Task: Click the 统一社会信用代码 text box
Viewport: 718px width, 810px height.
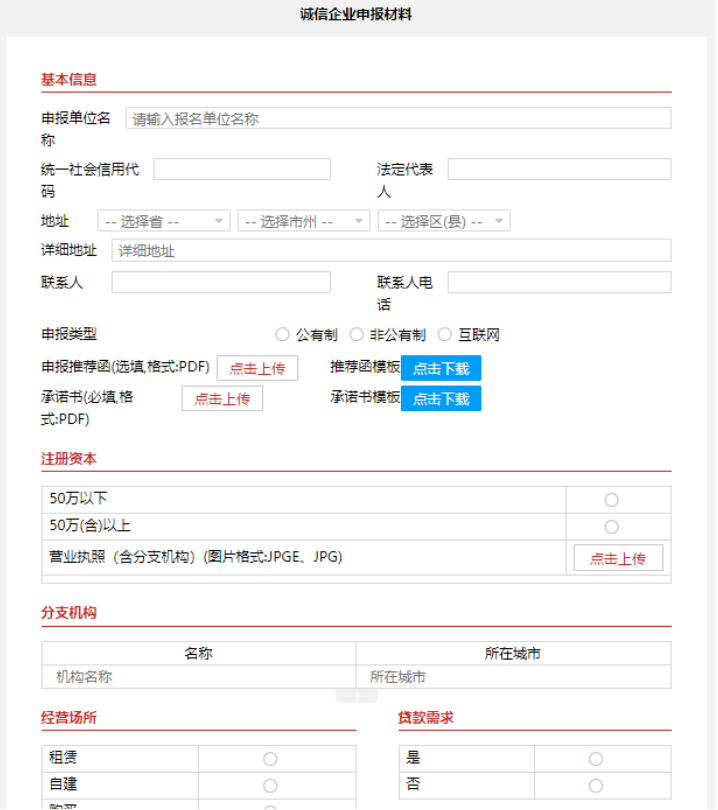Action: coord(241,169)
